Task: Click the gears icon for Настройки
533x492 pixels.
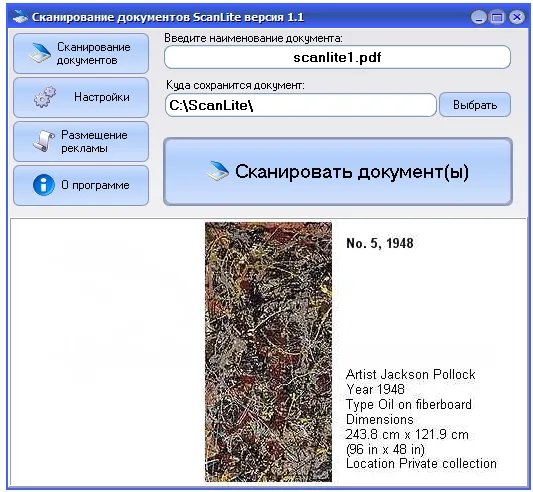Action: click(x=45, y=97)
